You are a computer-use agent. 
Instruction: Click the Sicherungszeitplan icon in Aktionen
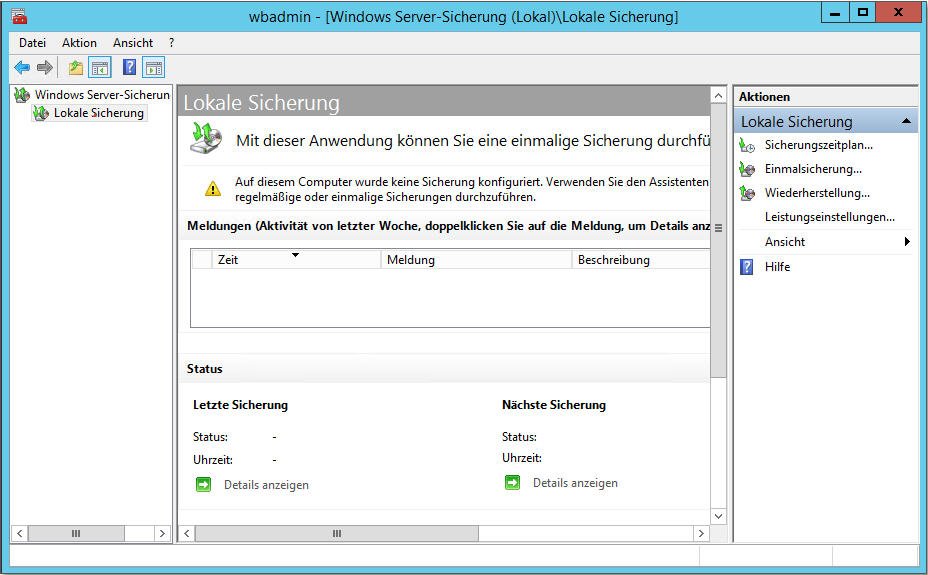(747, 145)
